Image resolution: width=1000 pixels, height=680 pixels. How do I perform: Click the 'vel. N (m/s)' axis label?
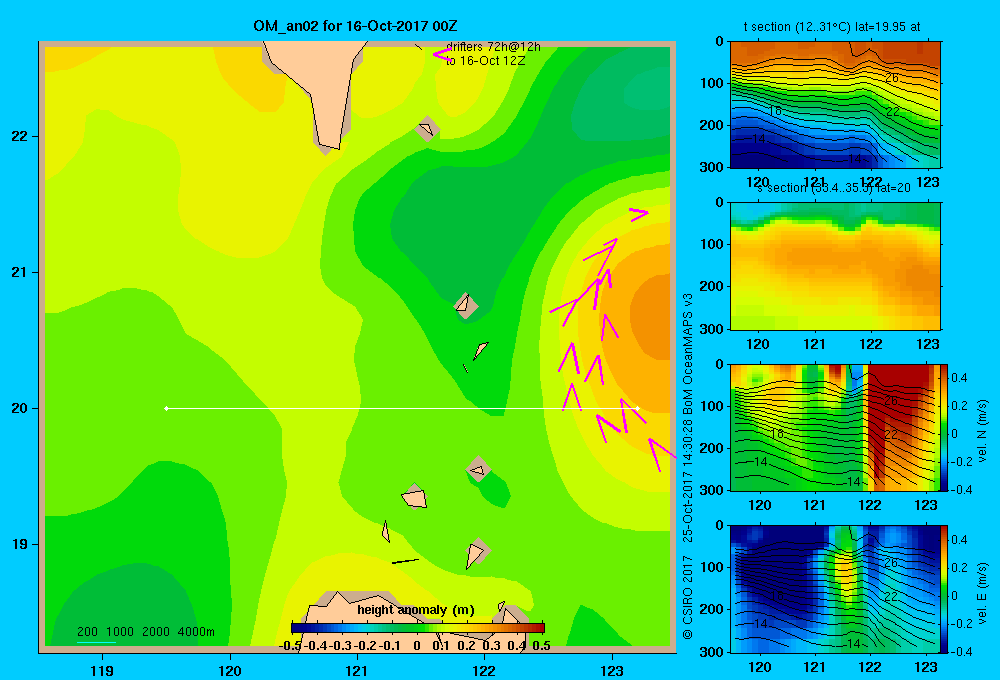983,431
